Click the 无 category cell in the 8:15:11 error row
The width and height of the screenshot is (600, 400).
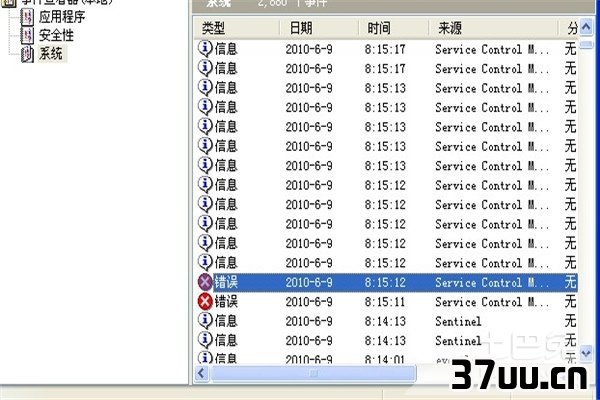click(x=570, y=302)
